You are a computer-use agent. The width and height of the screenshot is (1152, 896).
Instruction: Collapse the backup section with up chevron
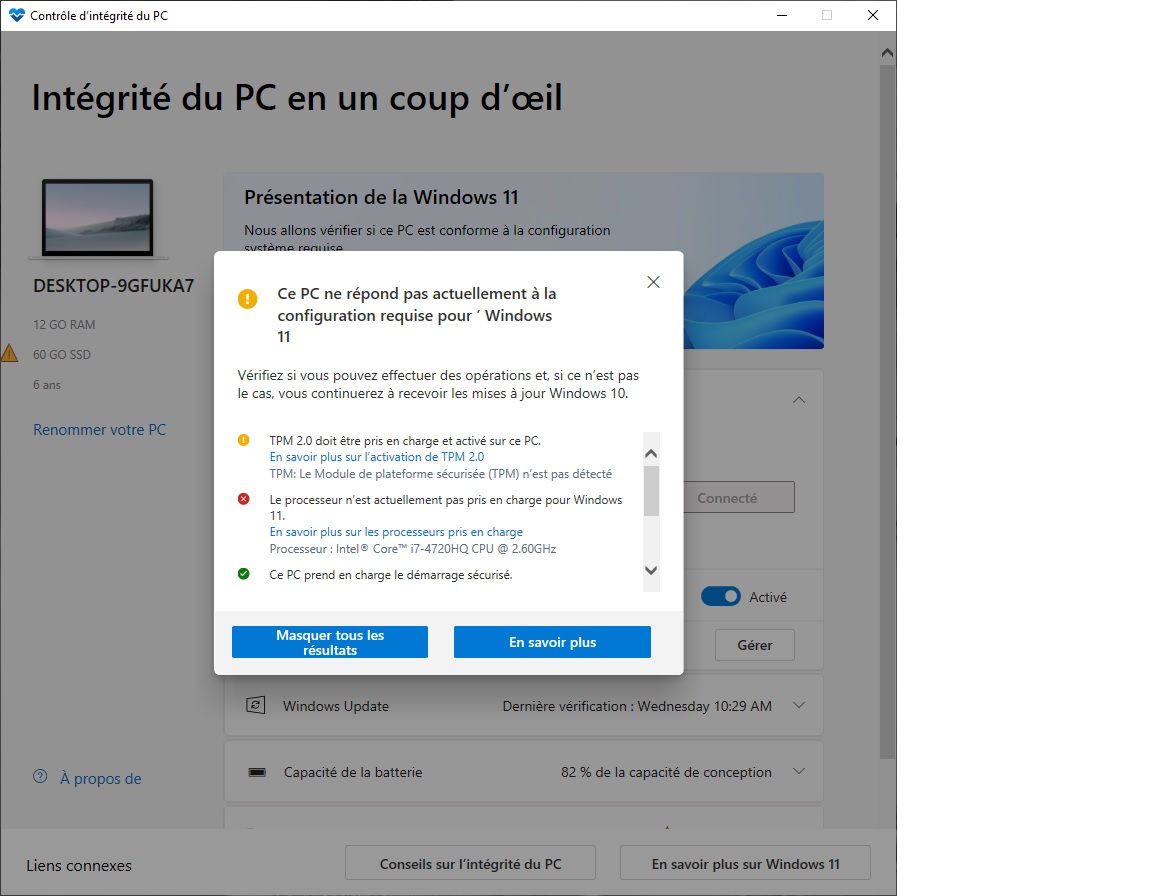coord(799,400)
